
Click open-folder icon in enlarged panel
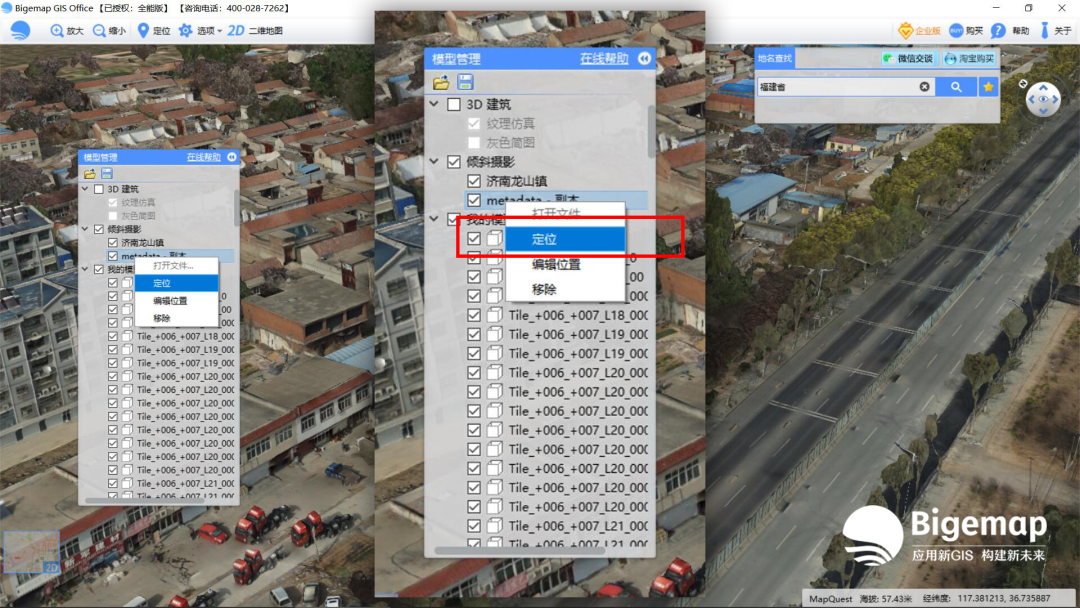pos(442,83)
